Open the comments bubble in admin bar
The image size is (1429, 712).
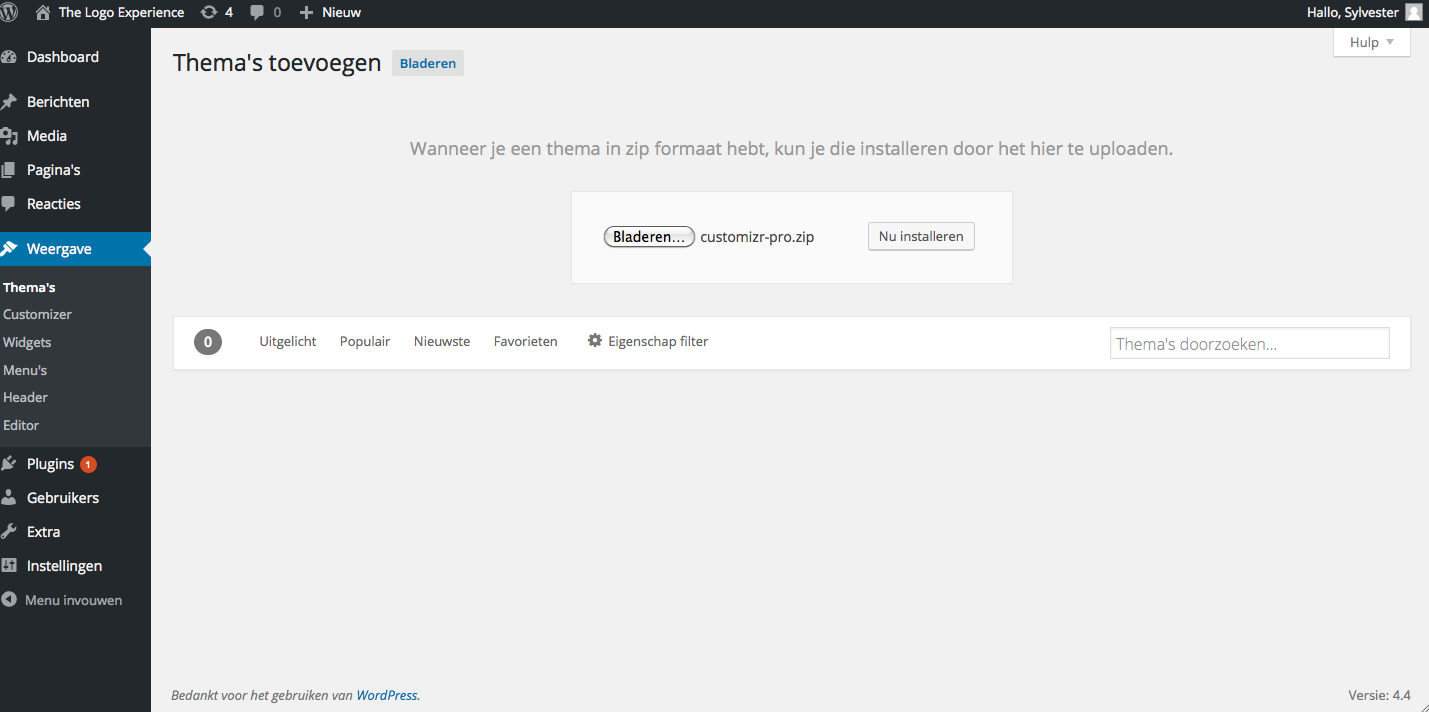[258, 13]
